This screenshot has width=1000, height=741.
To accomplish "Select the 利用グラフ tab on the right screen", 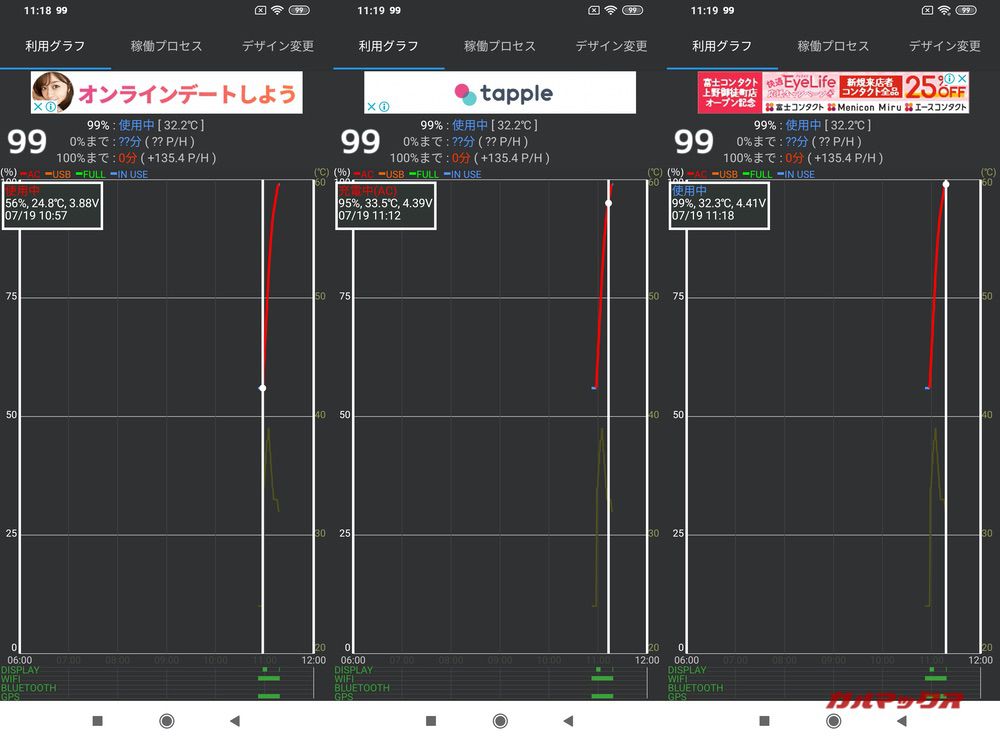I will pos(722,46).
